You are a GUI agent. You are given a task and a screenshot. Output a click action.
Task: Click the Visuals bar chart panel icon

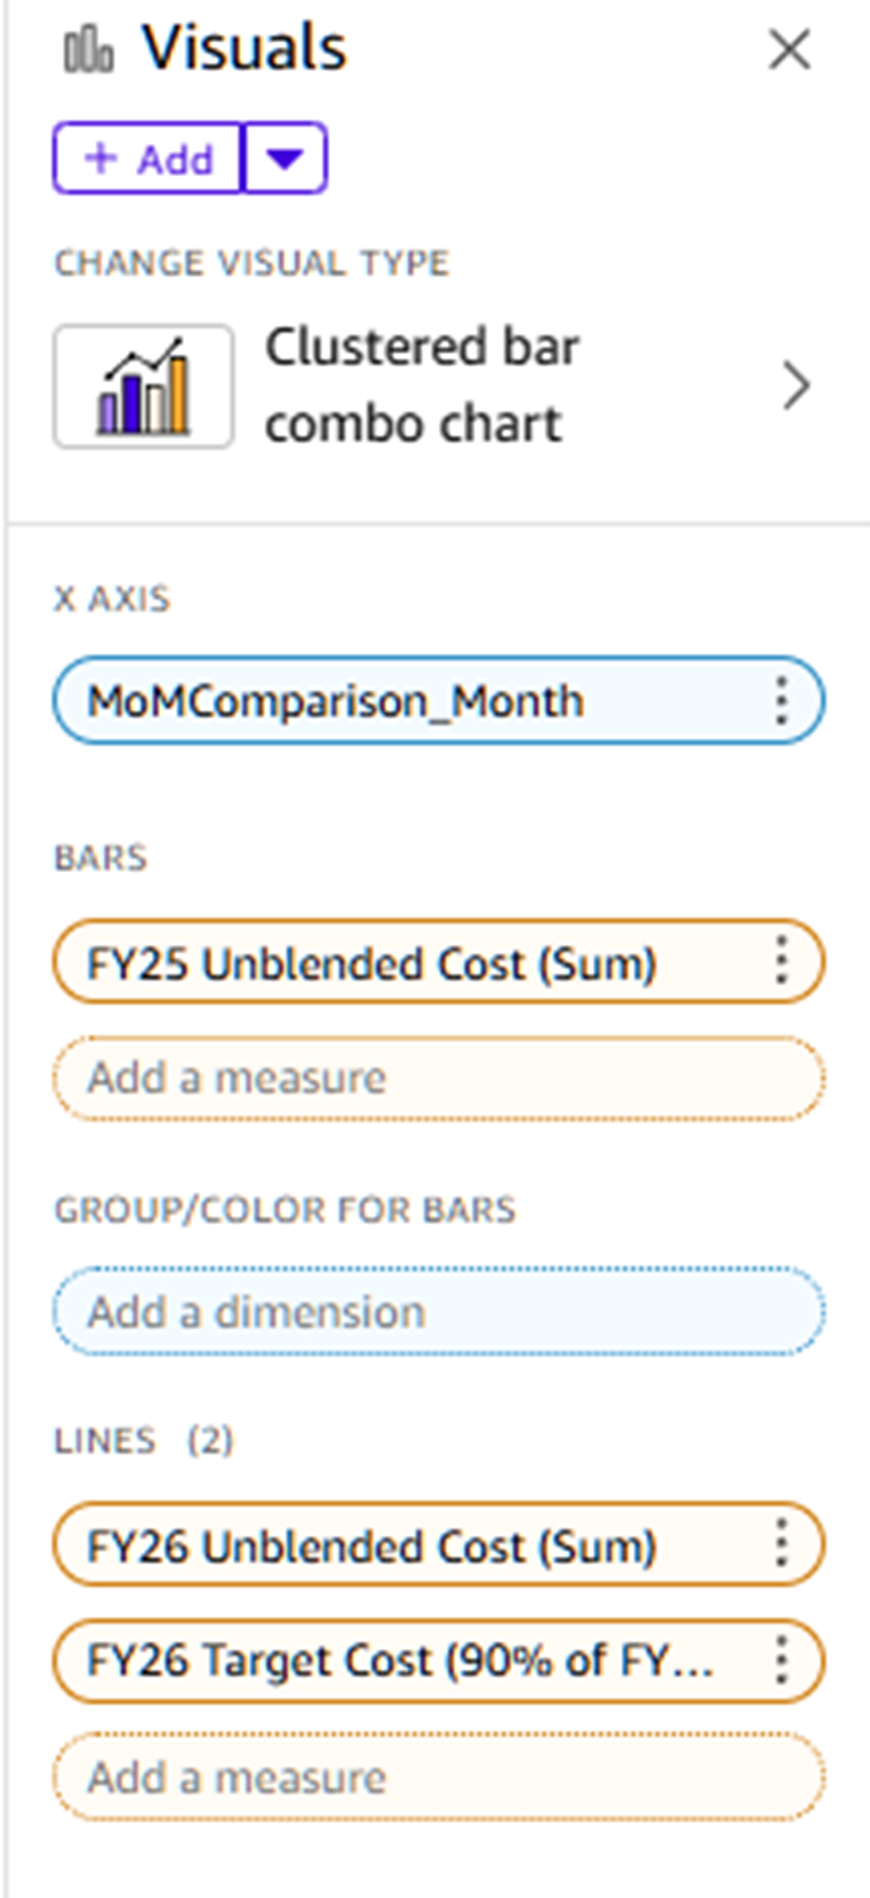(88, 50)
